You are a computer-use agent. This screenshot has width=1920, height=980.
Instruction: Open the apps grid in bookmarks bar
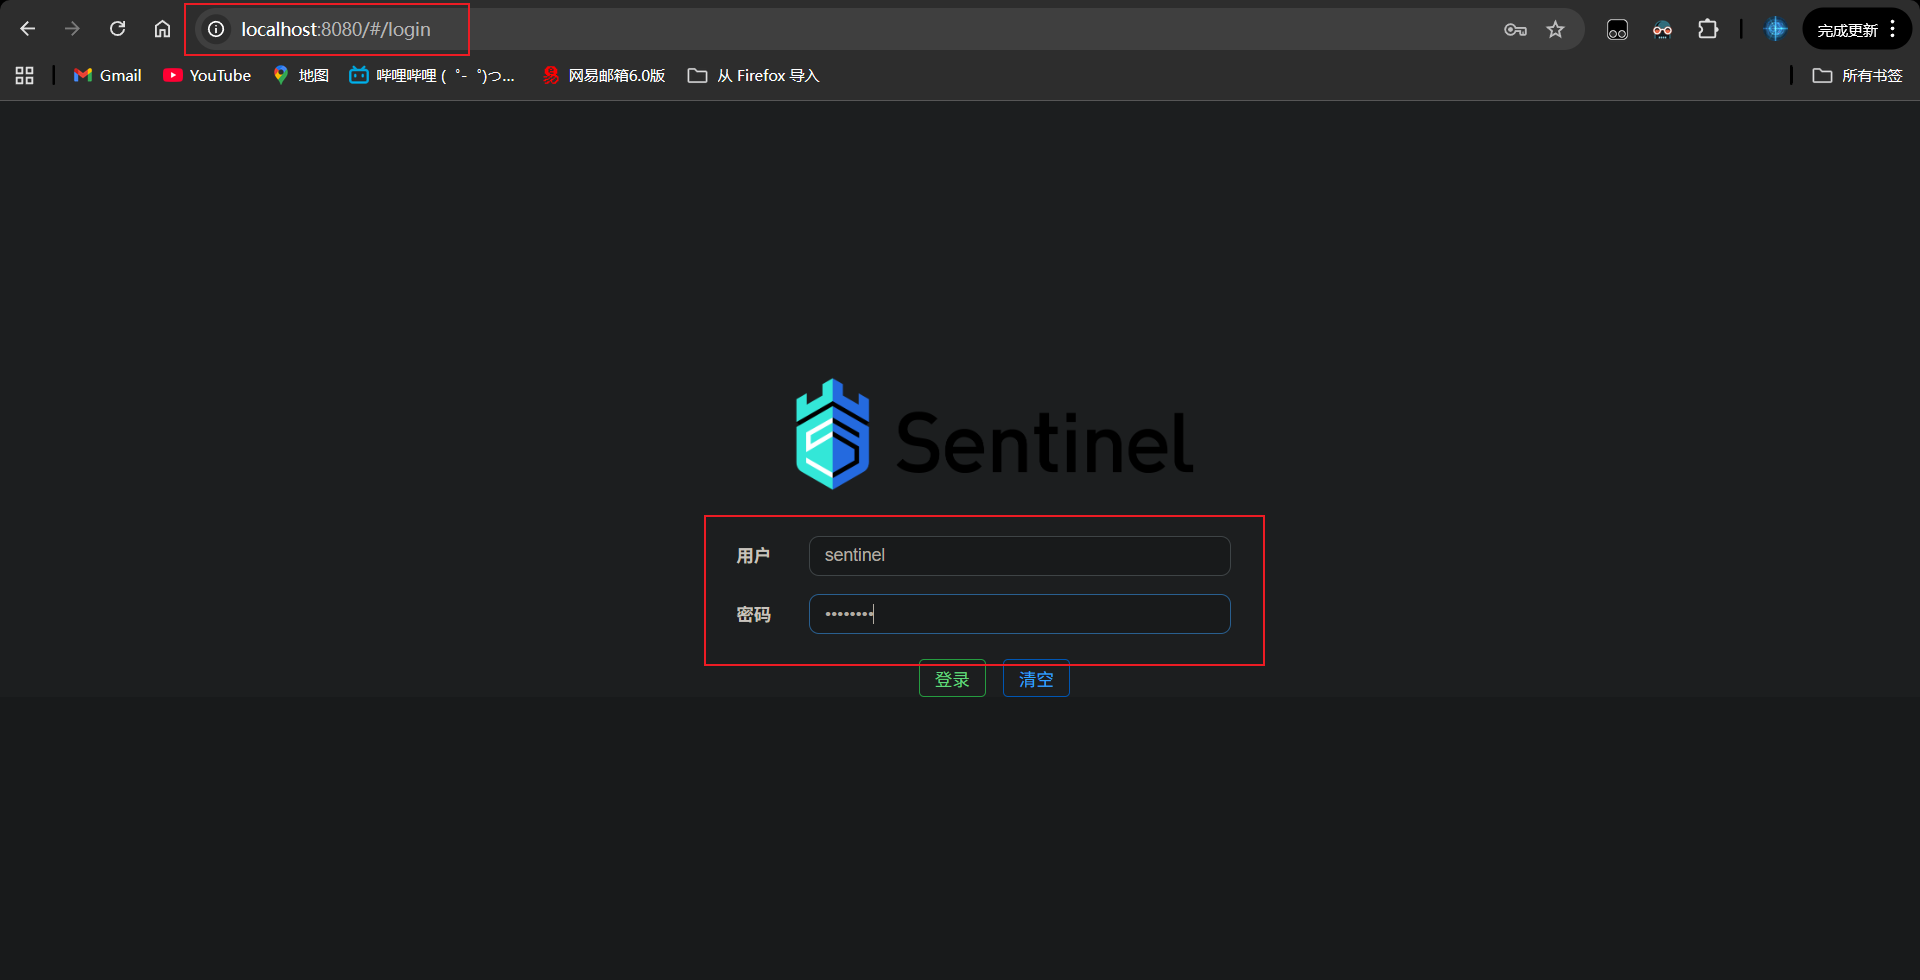click(x=25, y=76)
